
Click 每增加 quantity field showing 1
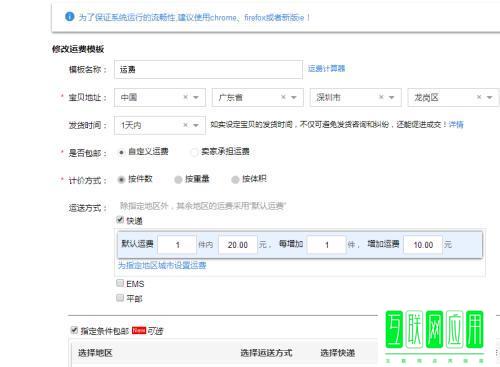pos(326,245)
